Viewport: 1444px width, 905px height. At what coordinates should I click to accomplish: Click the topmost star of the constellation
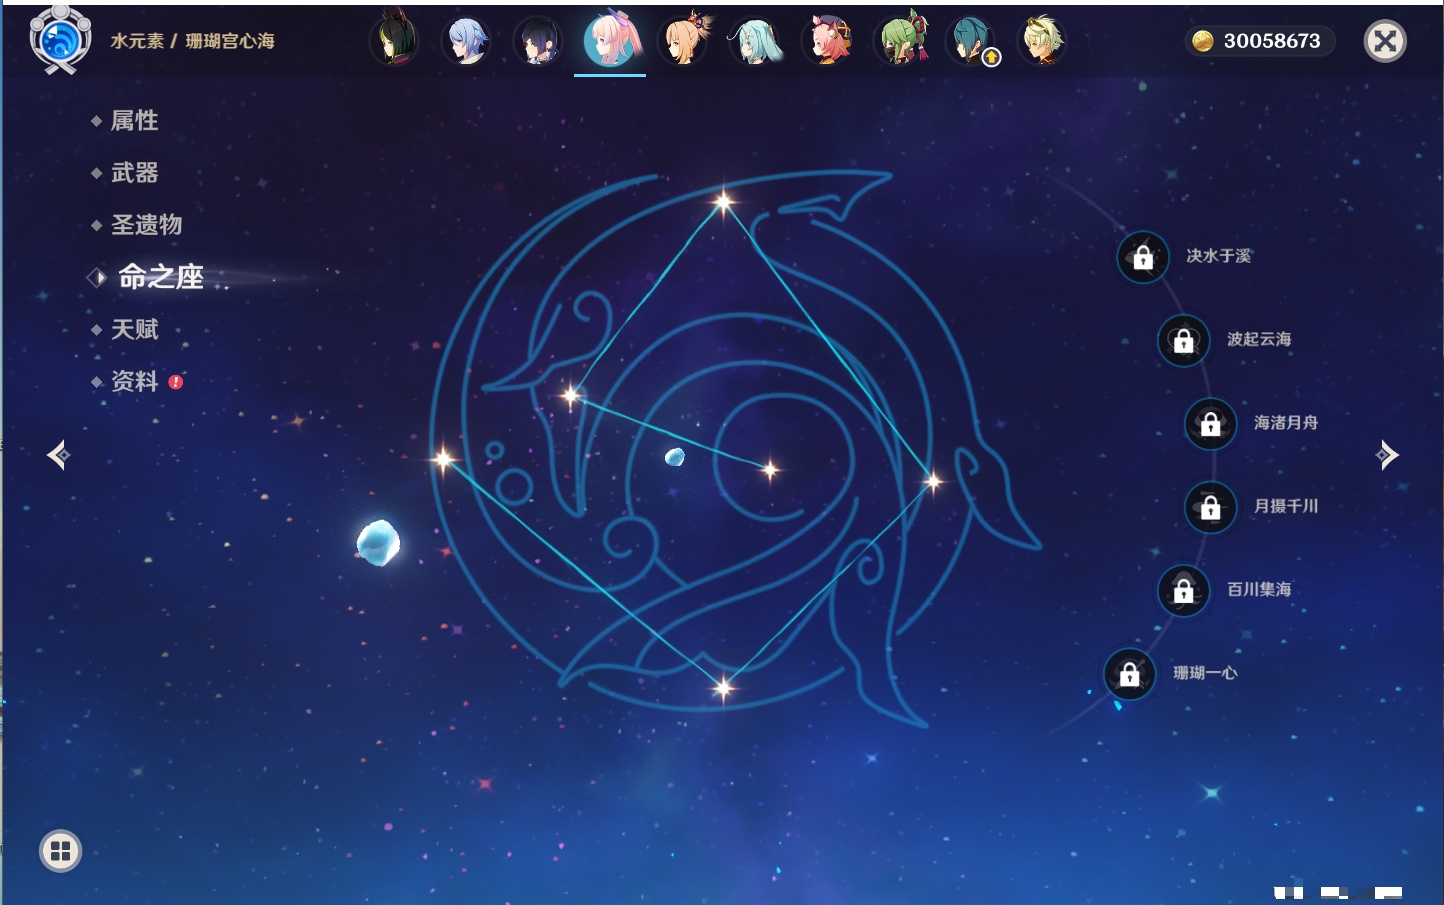tap(723, 202)
